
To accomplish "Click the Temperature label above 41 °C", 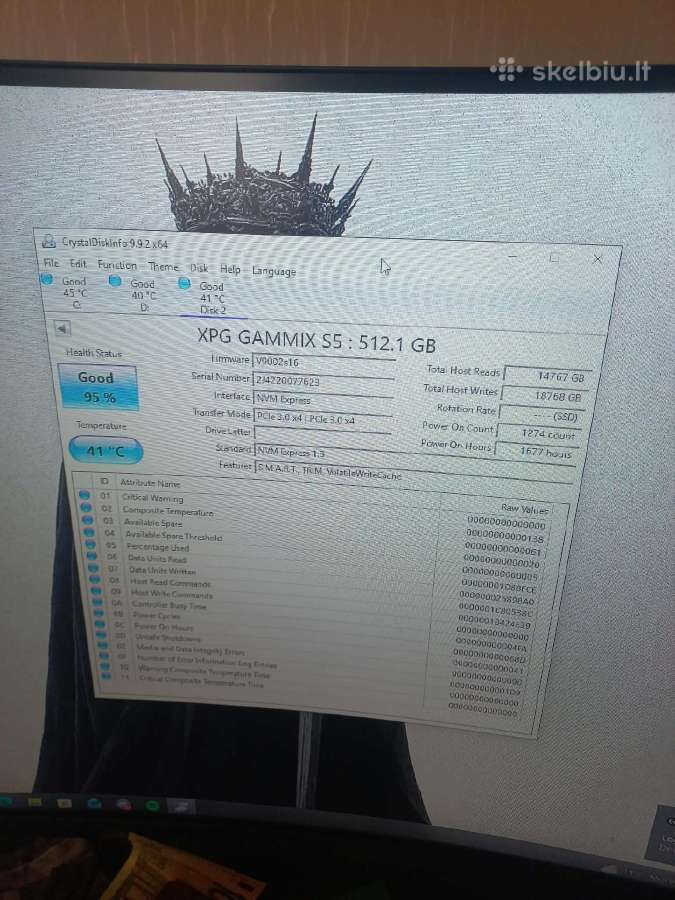I will pyautogui.click(x=101, y=425).
